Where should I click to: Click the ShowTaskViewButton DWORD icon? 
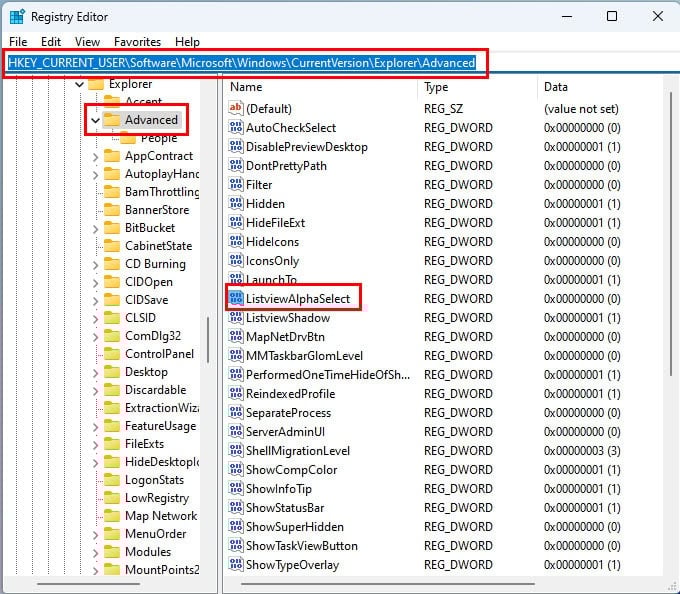point(236,545)
